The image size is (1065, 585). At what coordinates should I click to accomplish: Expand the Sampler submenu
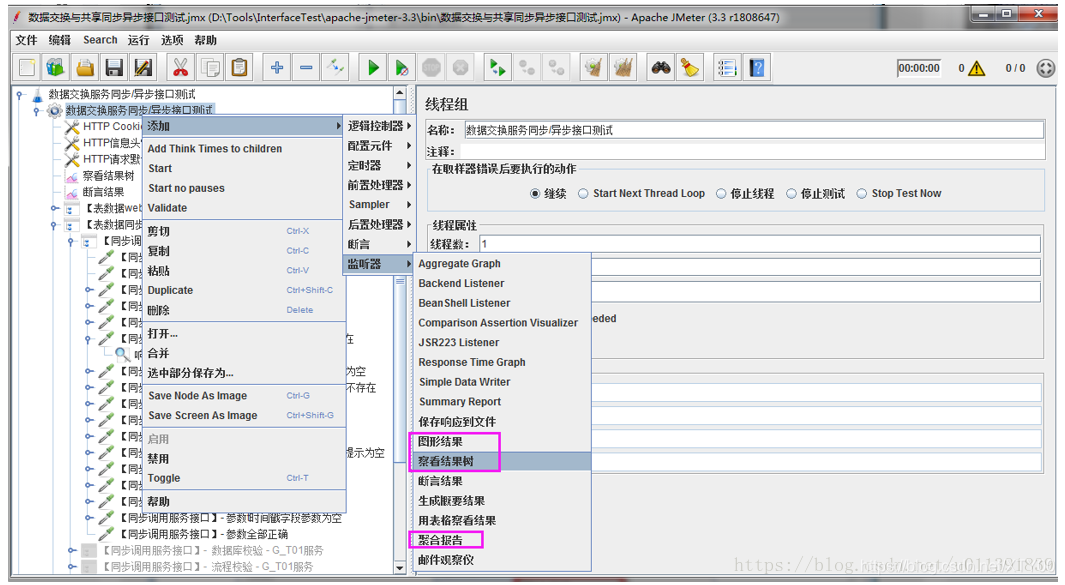point(379,205)
